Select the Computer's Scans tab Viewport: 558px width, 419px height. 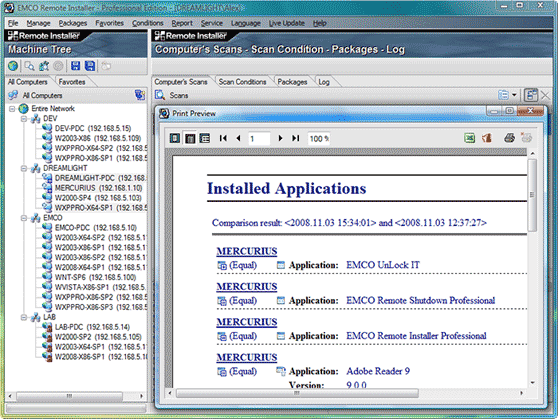181,82
